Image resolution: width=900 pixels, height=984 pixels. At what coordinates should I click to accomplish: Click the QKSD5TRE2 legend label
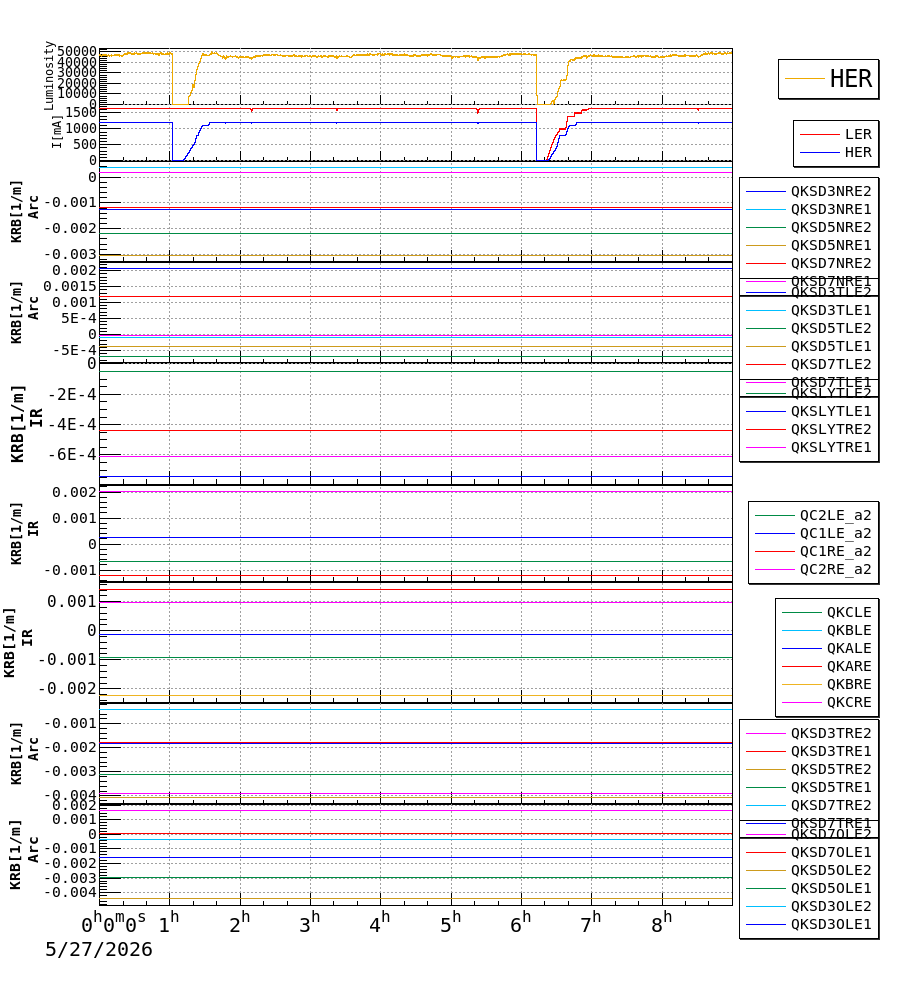point(830,769)
